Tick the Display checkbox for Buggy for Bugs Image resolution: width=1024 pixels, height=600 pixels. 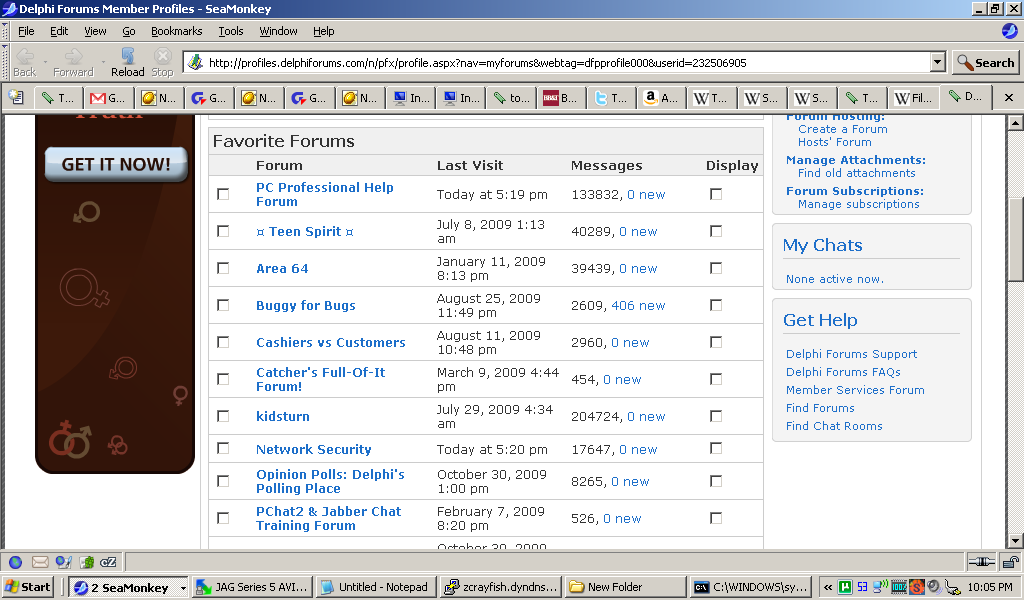[716, 305]
